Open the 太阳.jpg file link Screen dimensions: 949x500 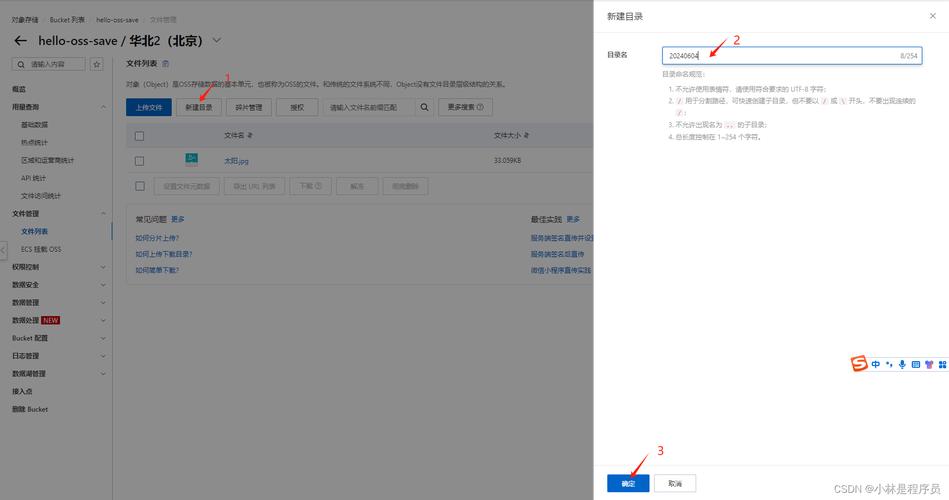tap(236, 161)
